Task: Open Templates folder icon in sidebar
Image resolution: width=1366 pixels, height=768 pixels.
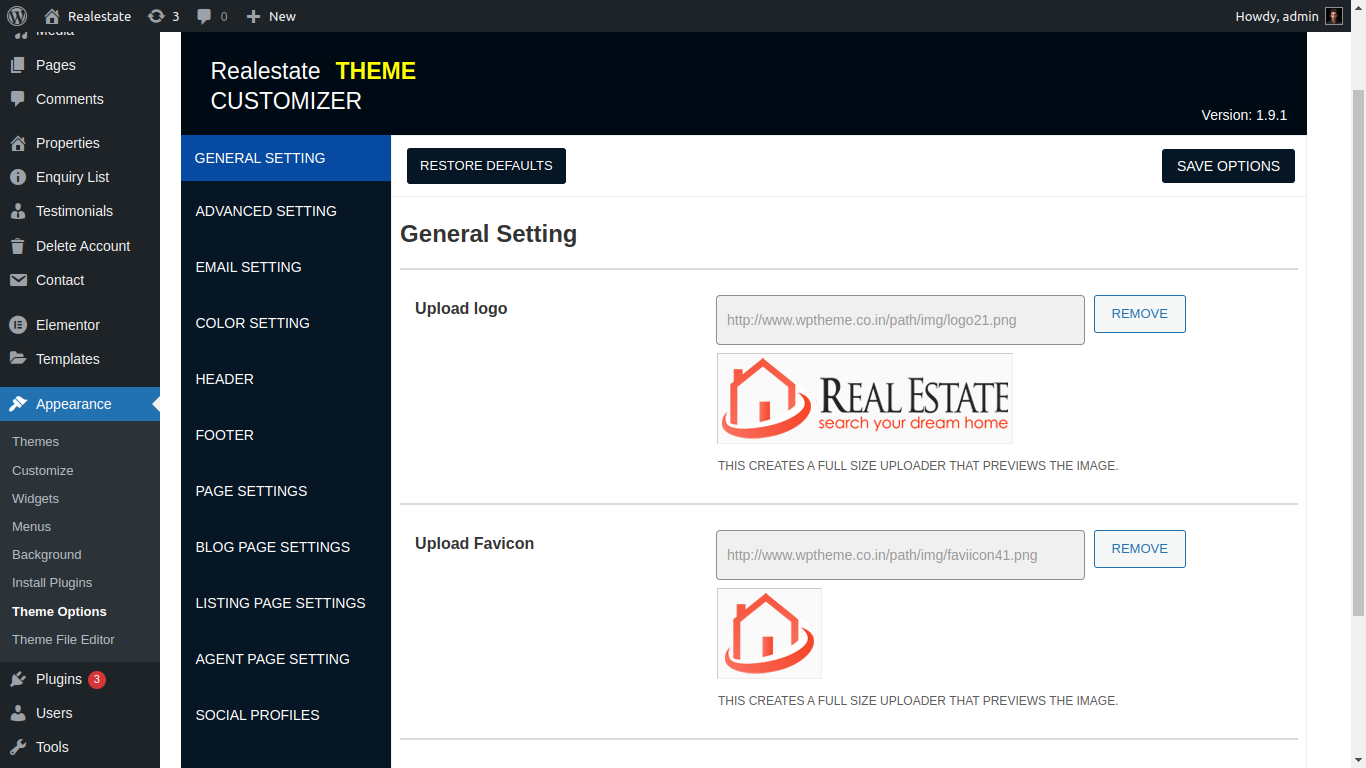Action: coord(18,359)
